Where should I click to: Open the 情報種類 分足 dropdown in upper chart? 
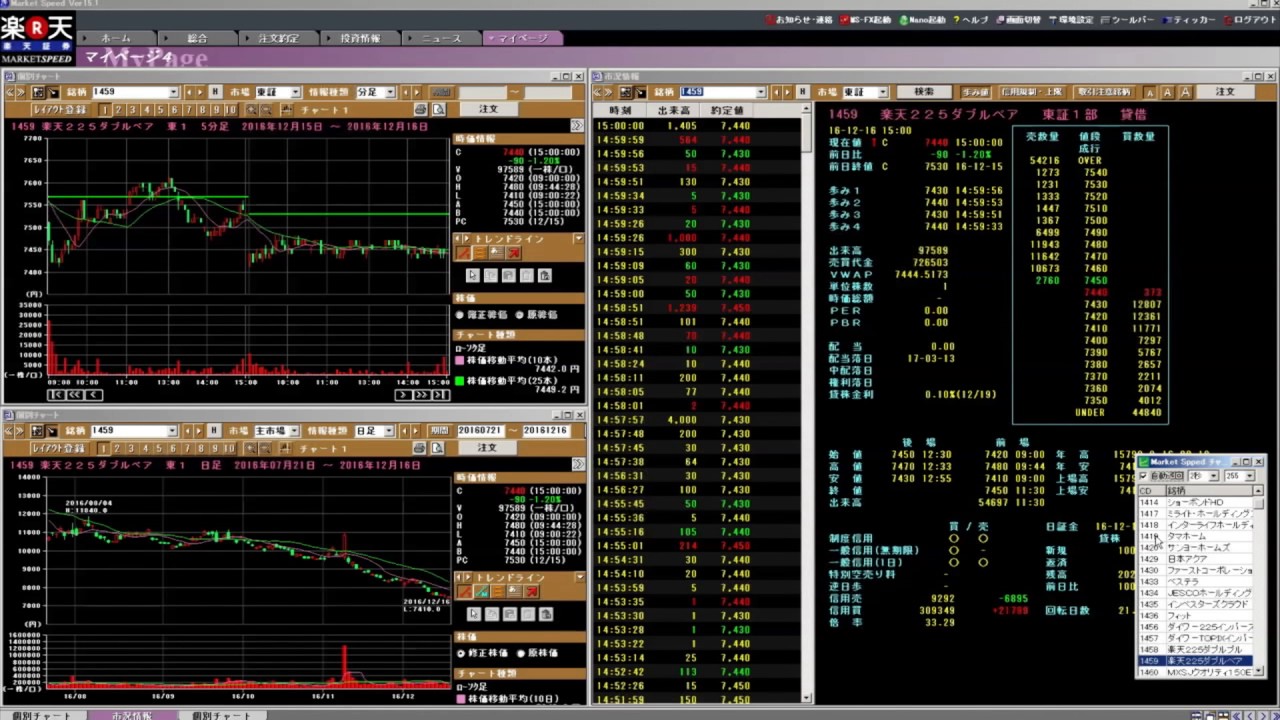pyautogui.click(x=389, y=92)
